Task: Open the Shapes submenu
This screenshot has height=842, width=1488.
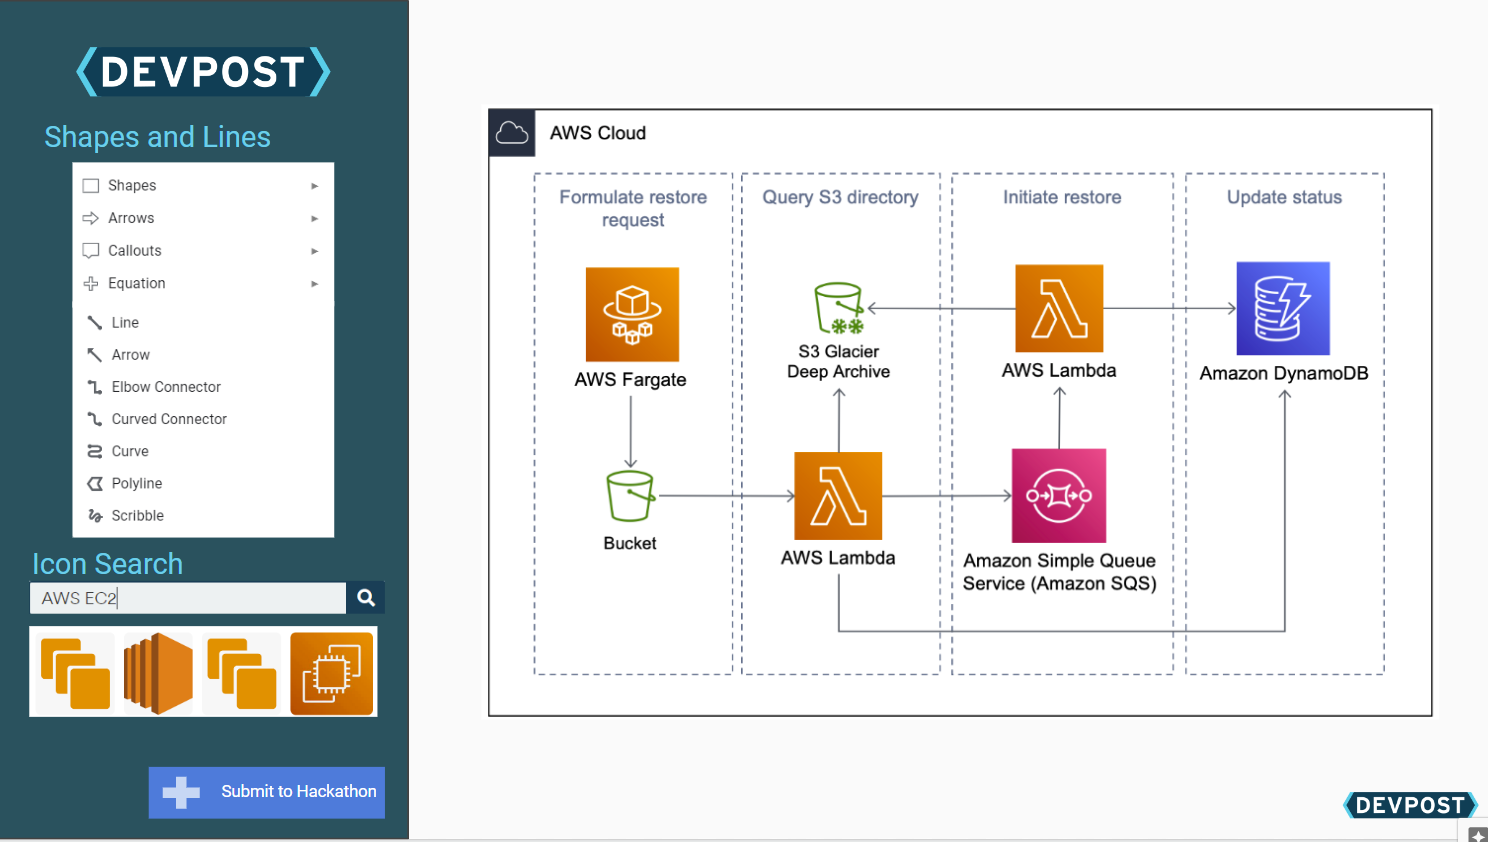Action: pyautogui.click(x=203, y=186)
